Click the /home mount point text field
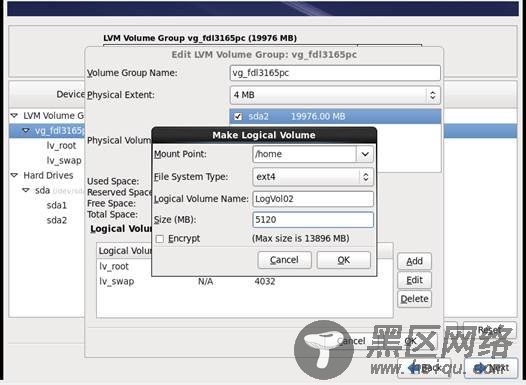The height and width of the screenshot is (385, 526). pyautogui.click(x=304, y=154)
